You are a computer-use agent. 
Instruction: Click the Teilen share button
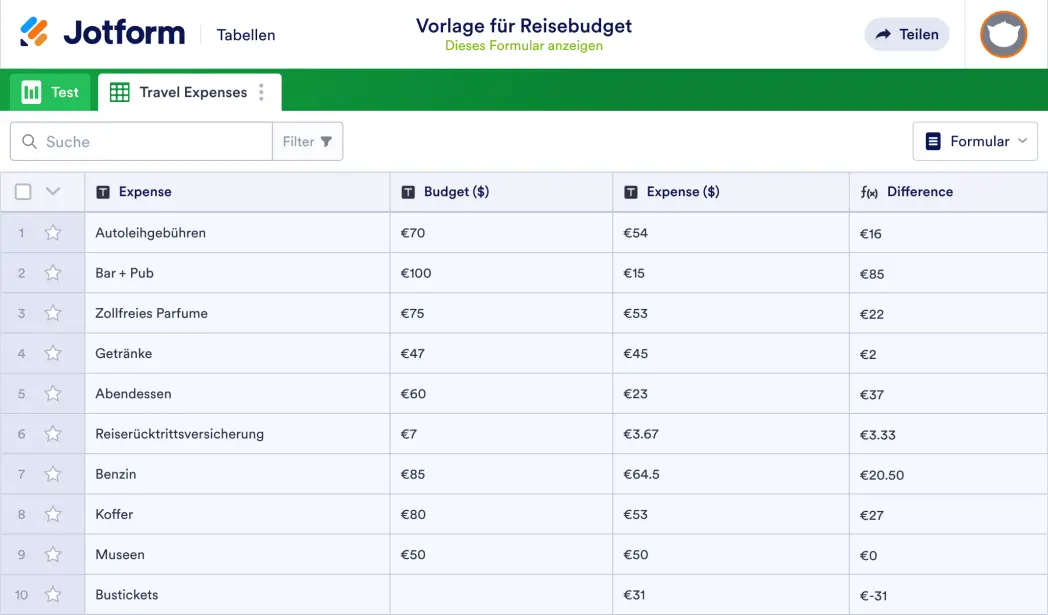pyautogui.click(x=906, y=34)
